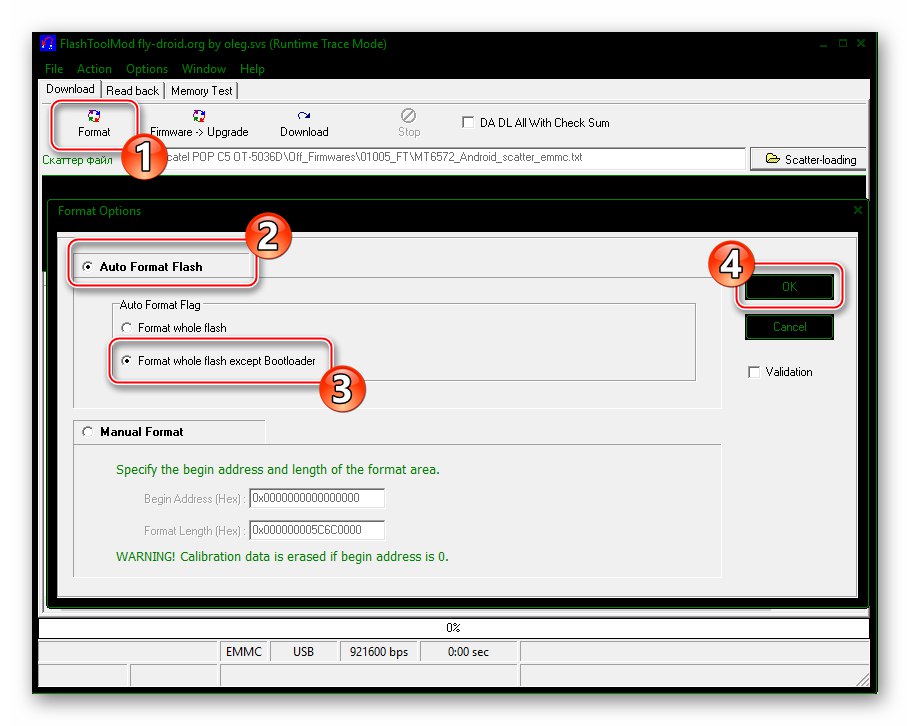
Task: Open the Action menu
Action: [94, 68]
